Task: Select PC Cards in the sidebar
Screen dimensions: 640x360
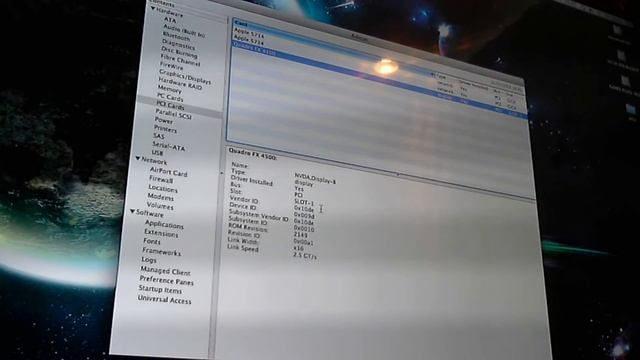Action: (170, 97)
